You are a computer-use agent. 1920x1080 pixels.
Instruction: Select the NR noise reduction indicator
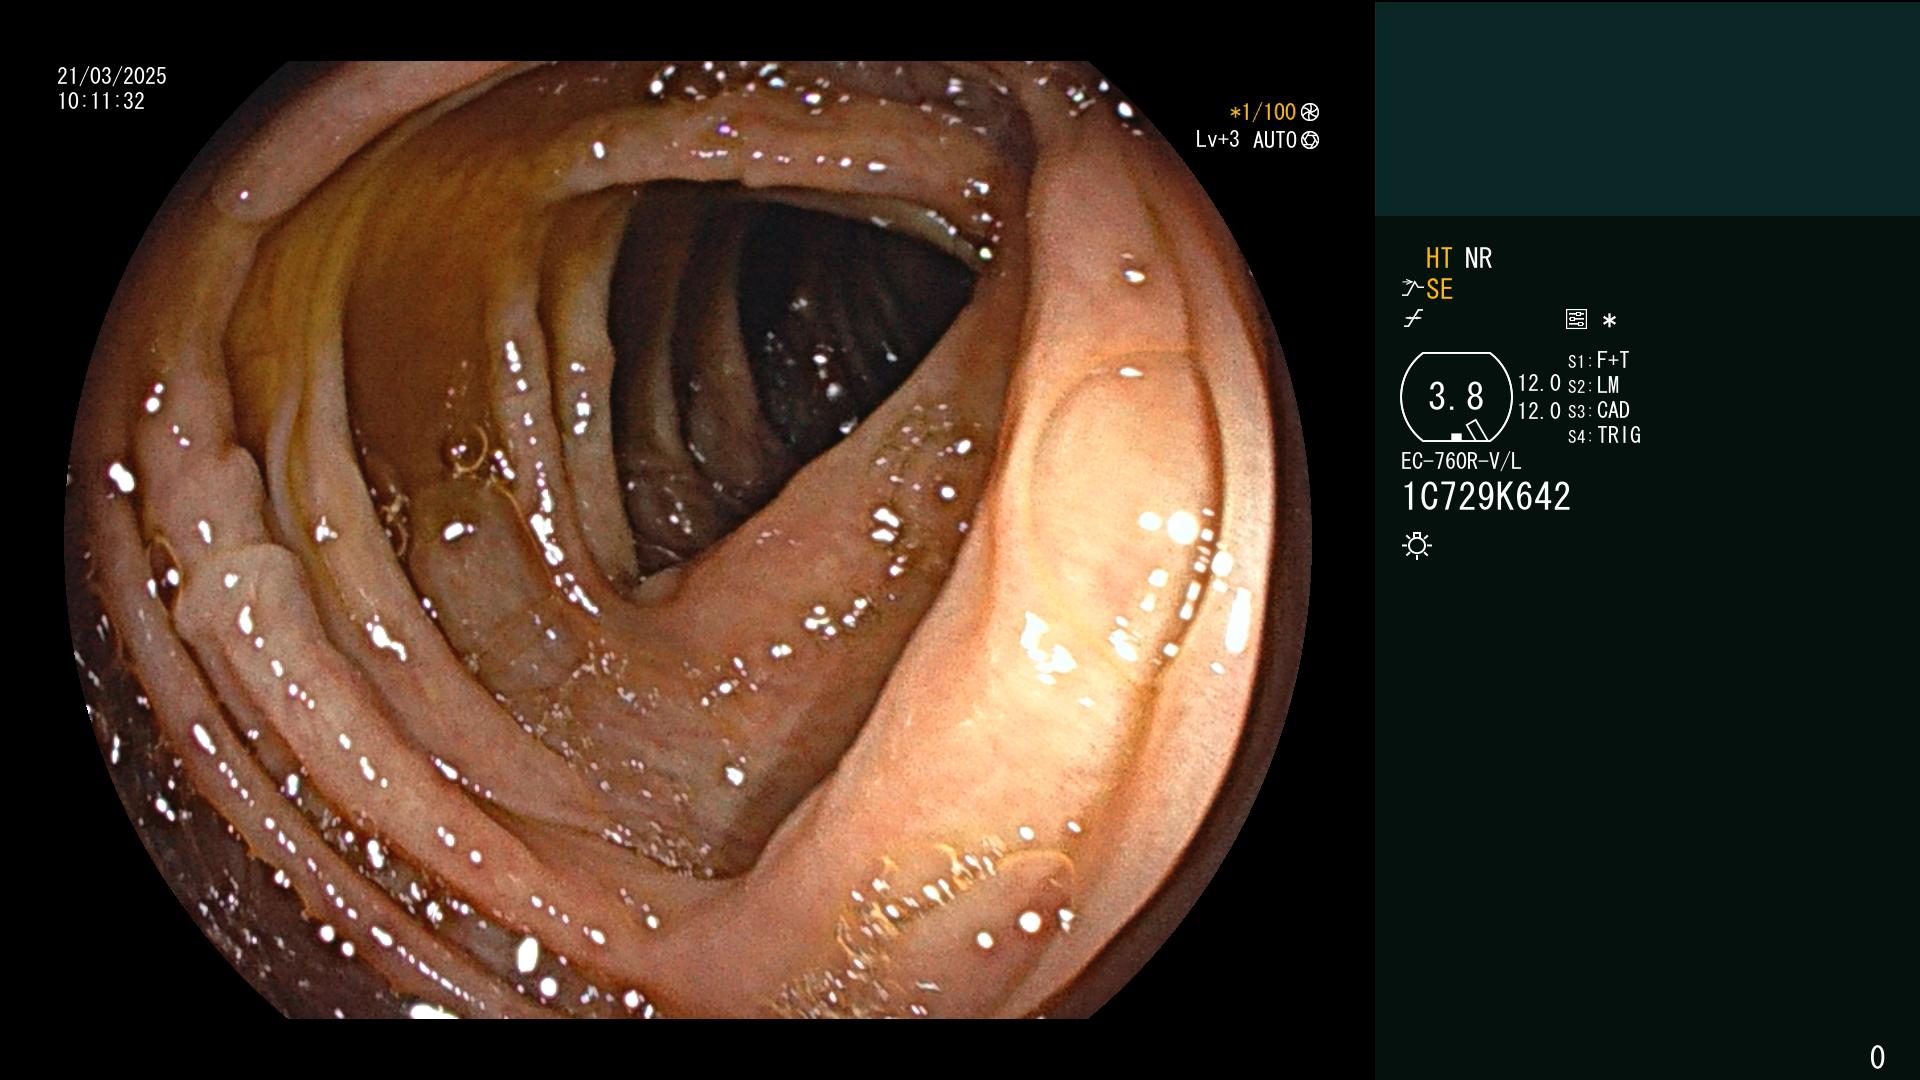click(1478, 258)
